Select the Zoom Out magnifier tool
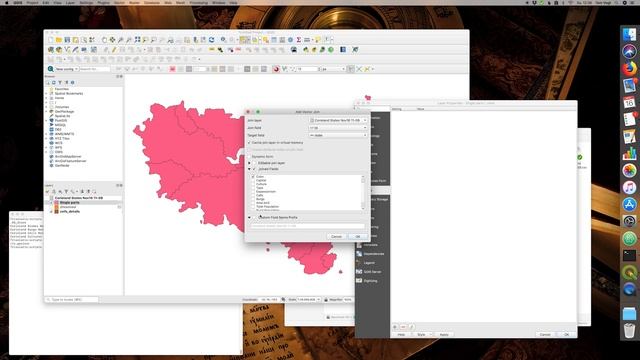640x360 pixels. coord(129,40)
